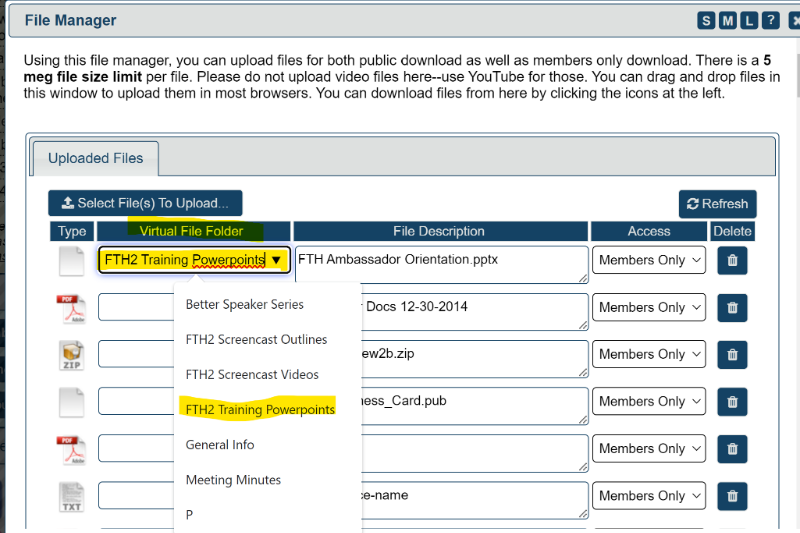This screenshot has height=533, width=800.
Task: Pick General Info in folder list
Action: 220,444
